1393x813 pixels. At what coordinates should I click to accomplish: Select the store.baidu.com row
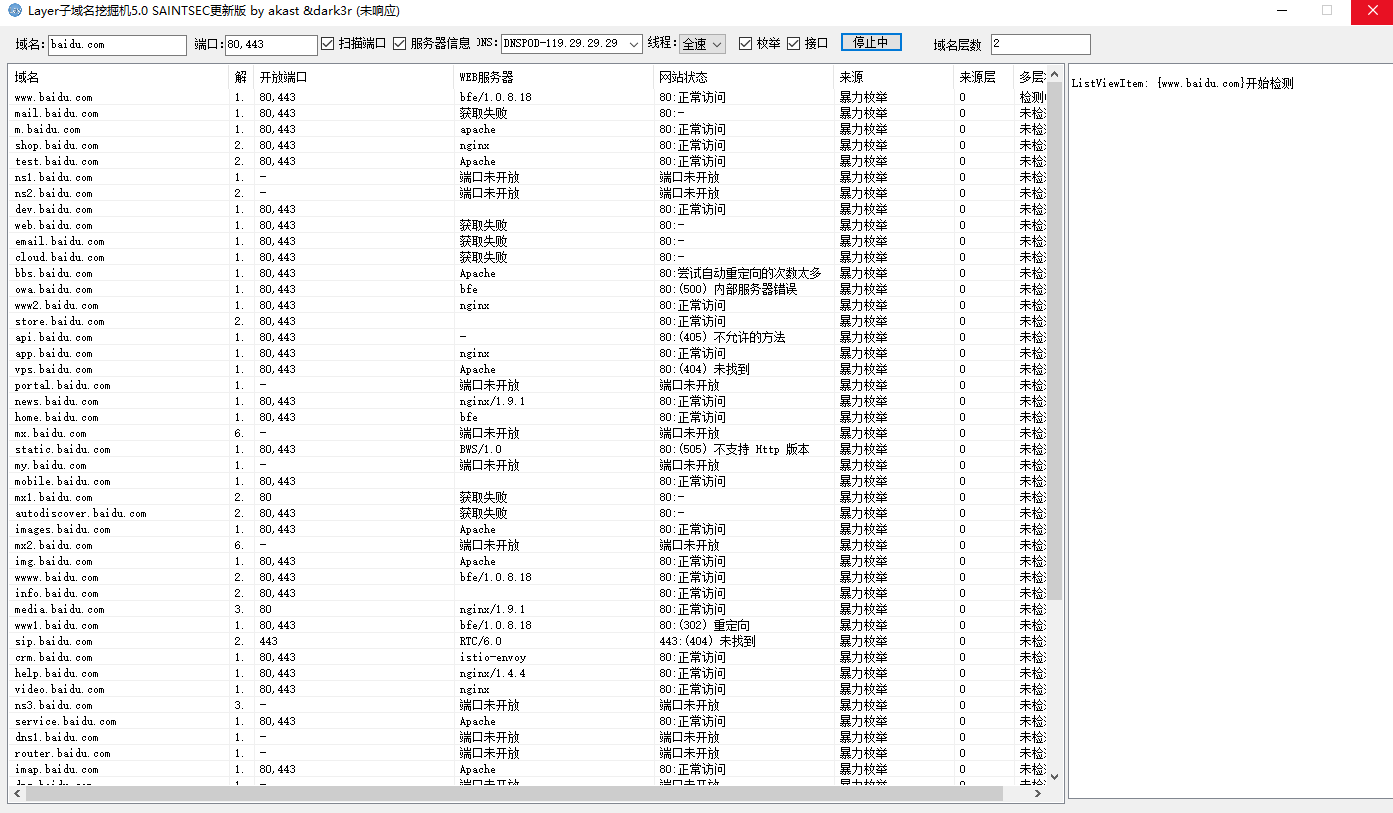pyautogui.click(x=528, y=321)
